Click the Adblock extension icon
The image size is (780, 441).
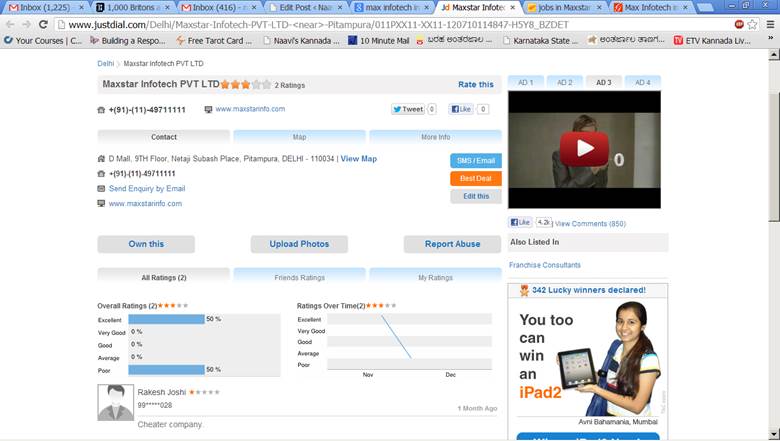tap(739, 24)
